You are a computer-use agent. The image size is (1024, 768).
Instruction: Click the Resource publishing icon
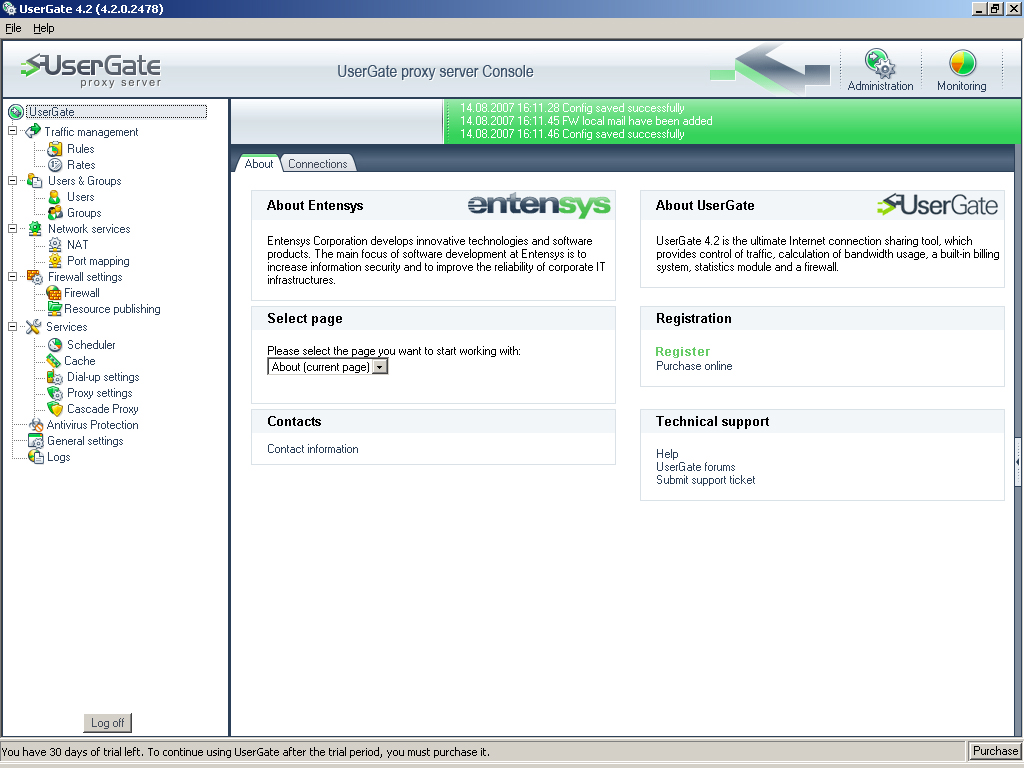54,309
